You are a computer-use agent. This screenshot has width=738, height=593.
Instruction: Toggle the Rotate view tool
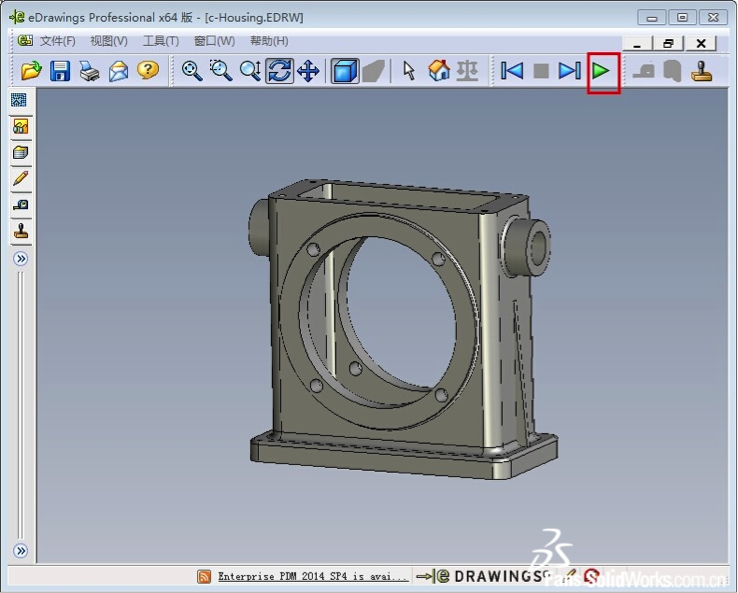(x=279, y=71)
